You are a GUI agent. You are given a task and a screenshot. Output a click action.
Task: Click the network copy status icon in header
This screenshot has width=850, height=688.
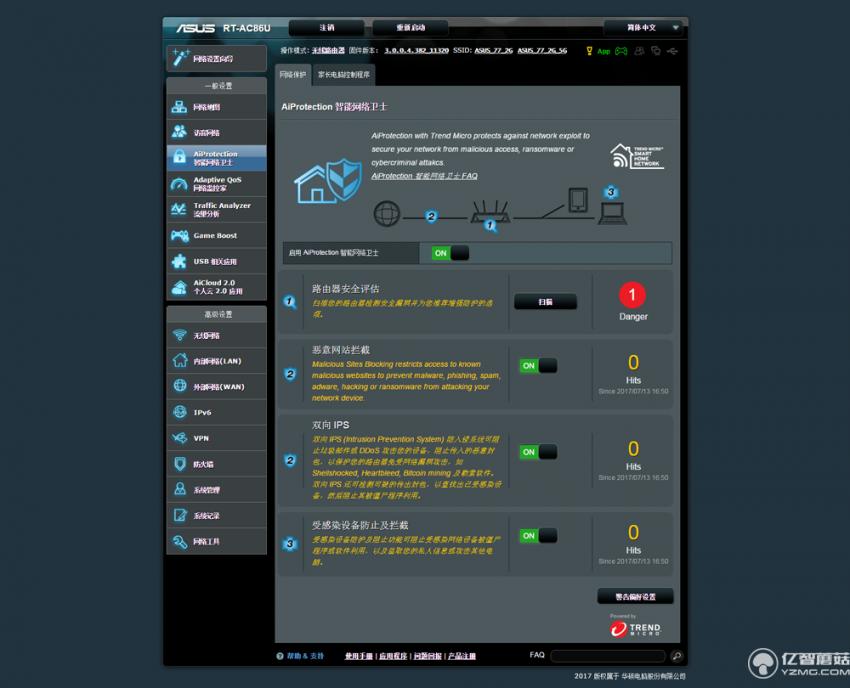(x=656, y=51)
